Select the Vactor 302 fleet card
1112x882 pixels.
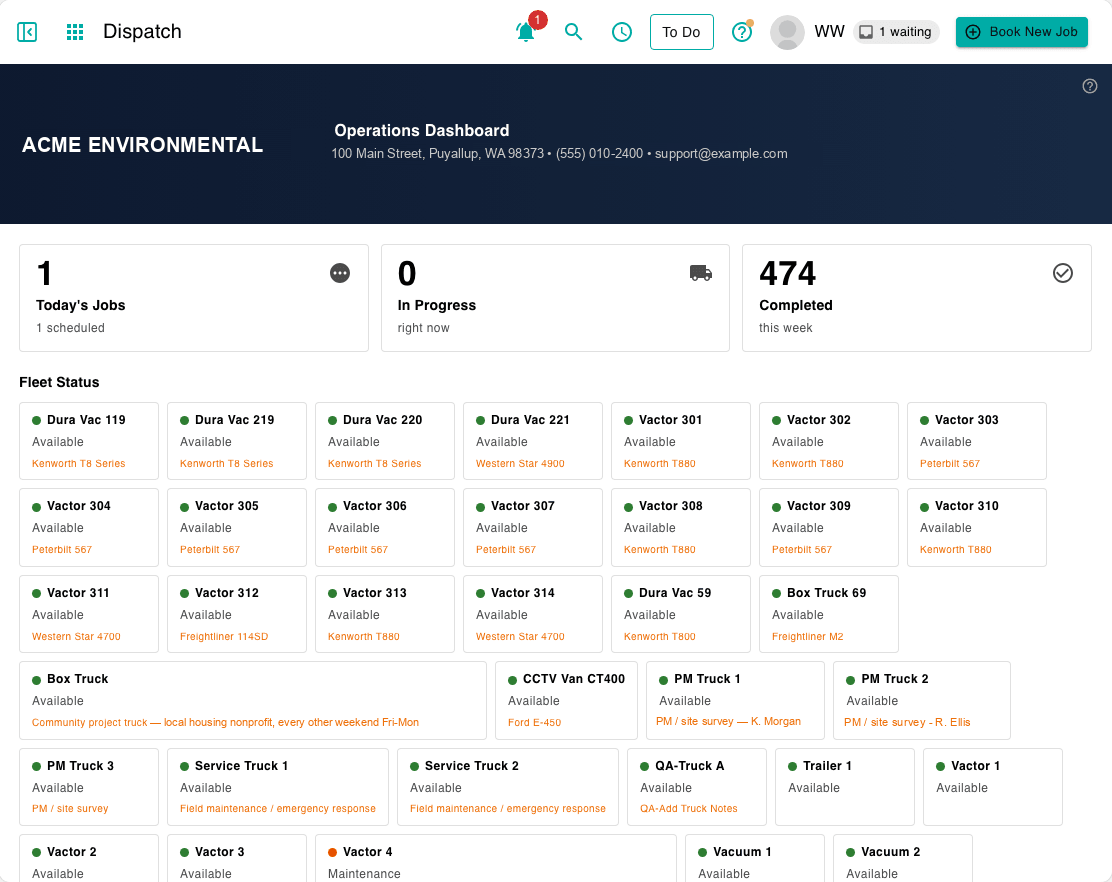click(x=829, y=441)
